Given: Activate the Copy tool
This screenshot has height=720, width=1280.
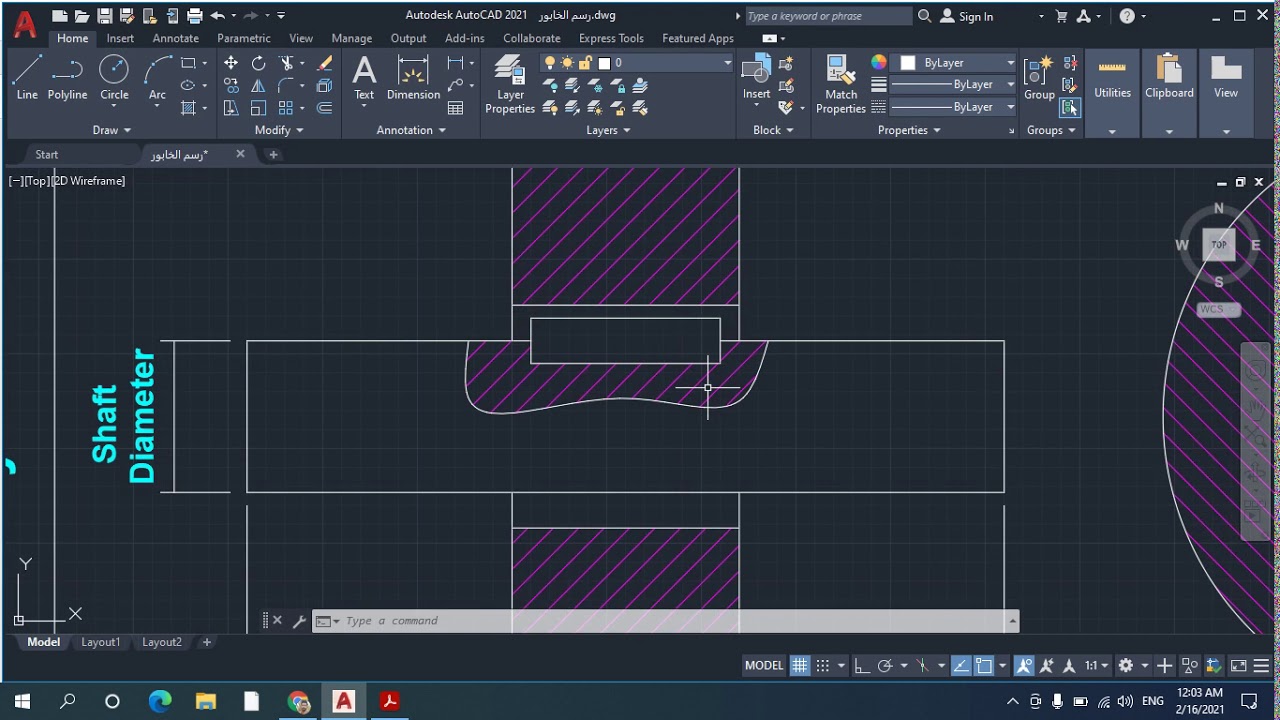Looking at the screenshot, I should click(x=231, y=86).
